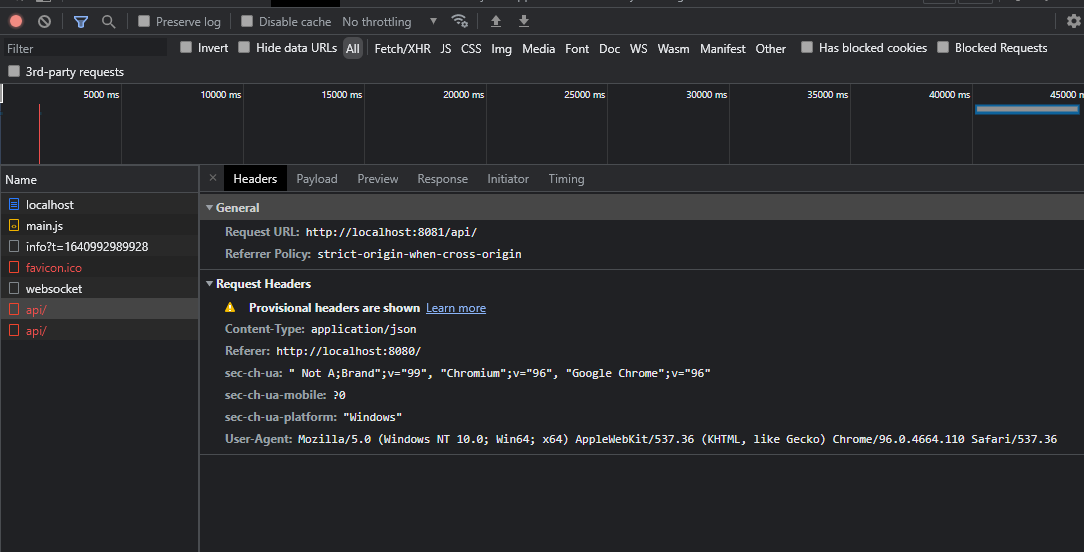This screenshot has width=1084, height=552.
Task: Select the All filter type
Action: point(353,48)
